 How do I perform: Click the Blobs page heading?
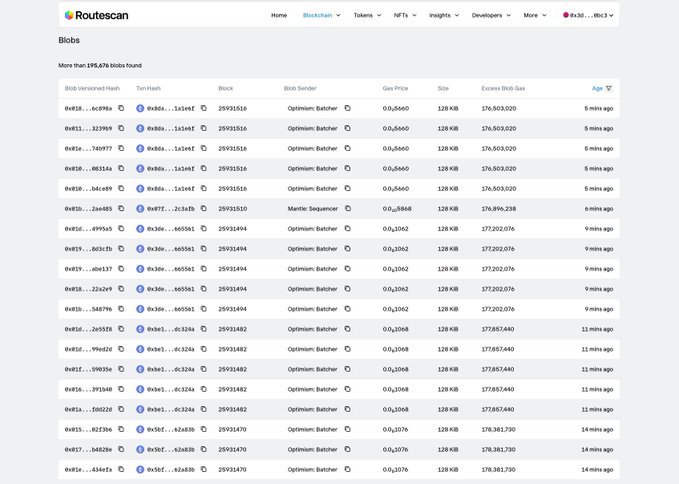pyautogui.click(x=69, y=40)
